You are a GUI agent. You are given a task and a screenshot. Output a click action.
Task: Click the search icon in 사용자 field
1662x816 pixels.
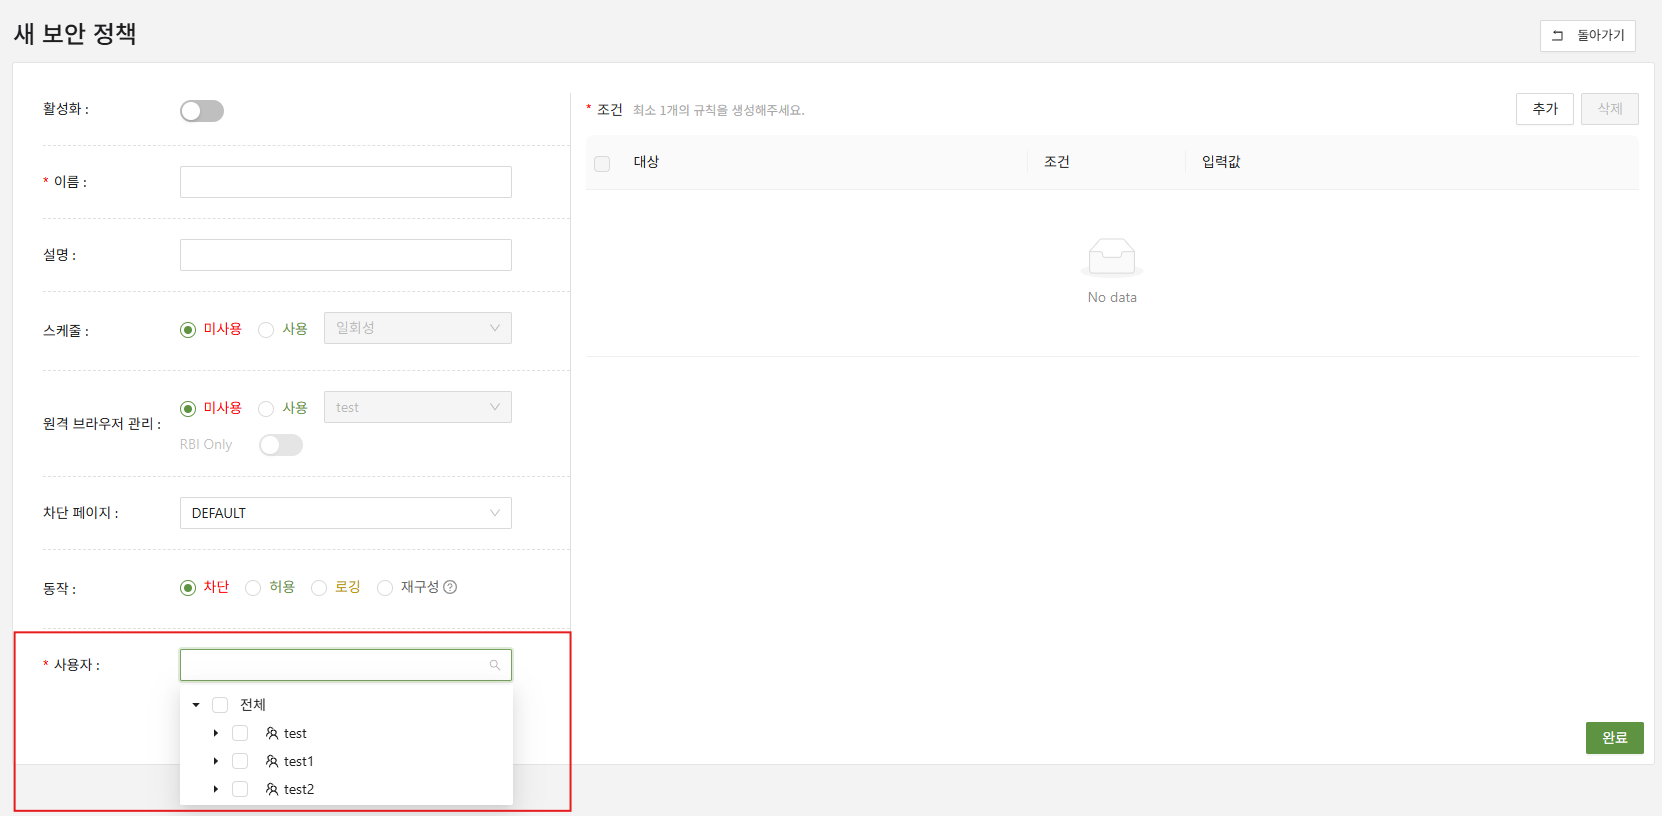point(494,665)
